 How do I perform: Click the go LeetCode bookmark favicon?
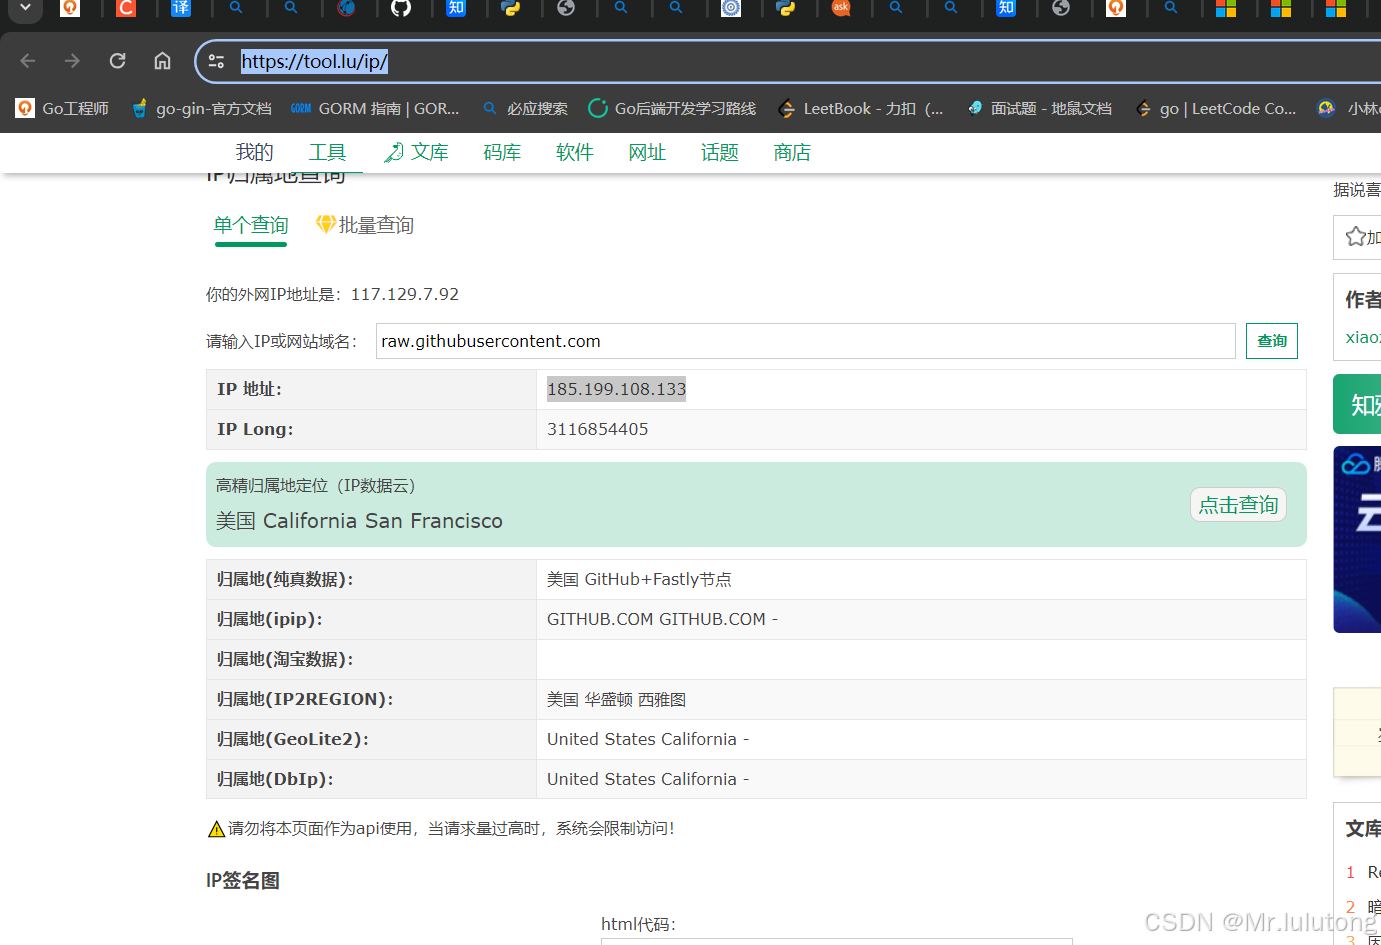(1144, 108)
